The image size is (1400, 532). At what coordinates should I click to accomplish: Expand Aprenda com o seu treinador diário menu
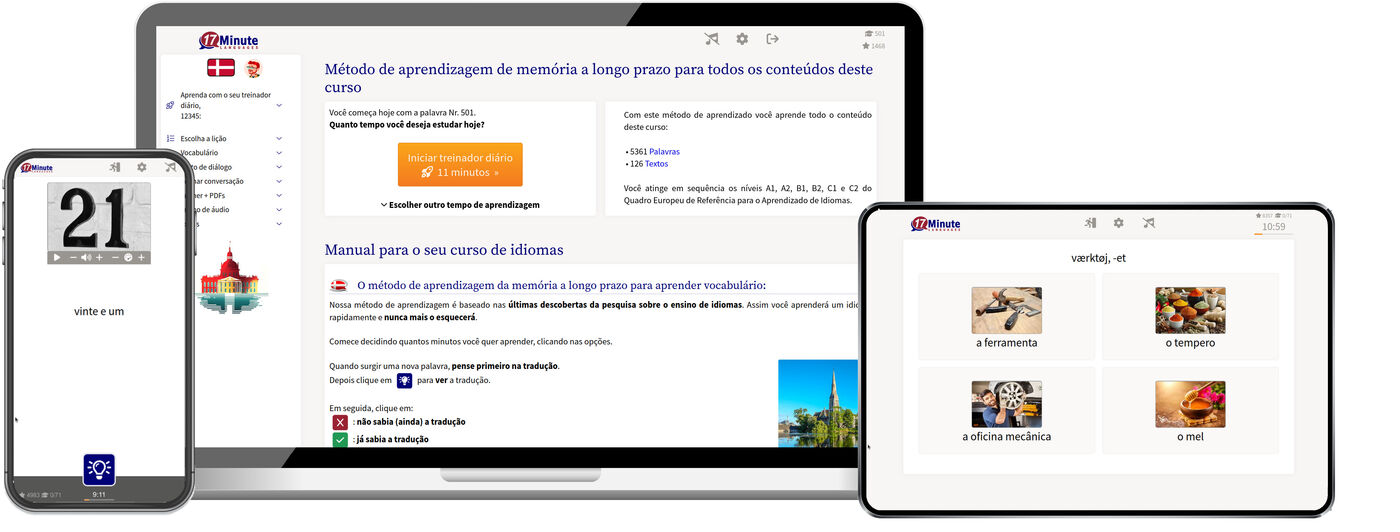tap(279, 105)
